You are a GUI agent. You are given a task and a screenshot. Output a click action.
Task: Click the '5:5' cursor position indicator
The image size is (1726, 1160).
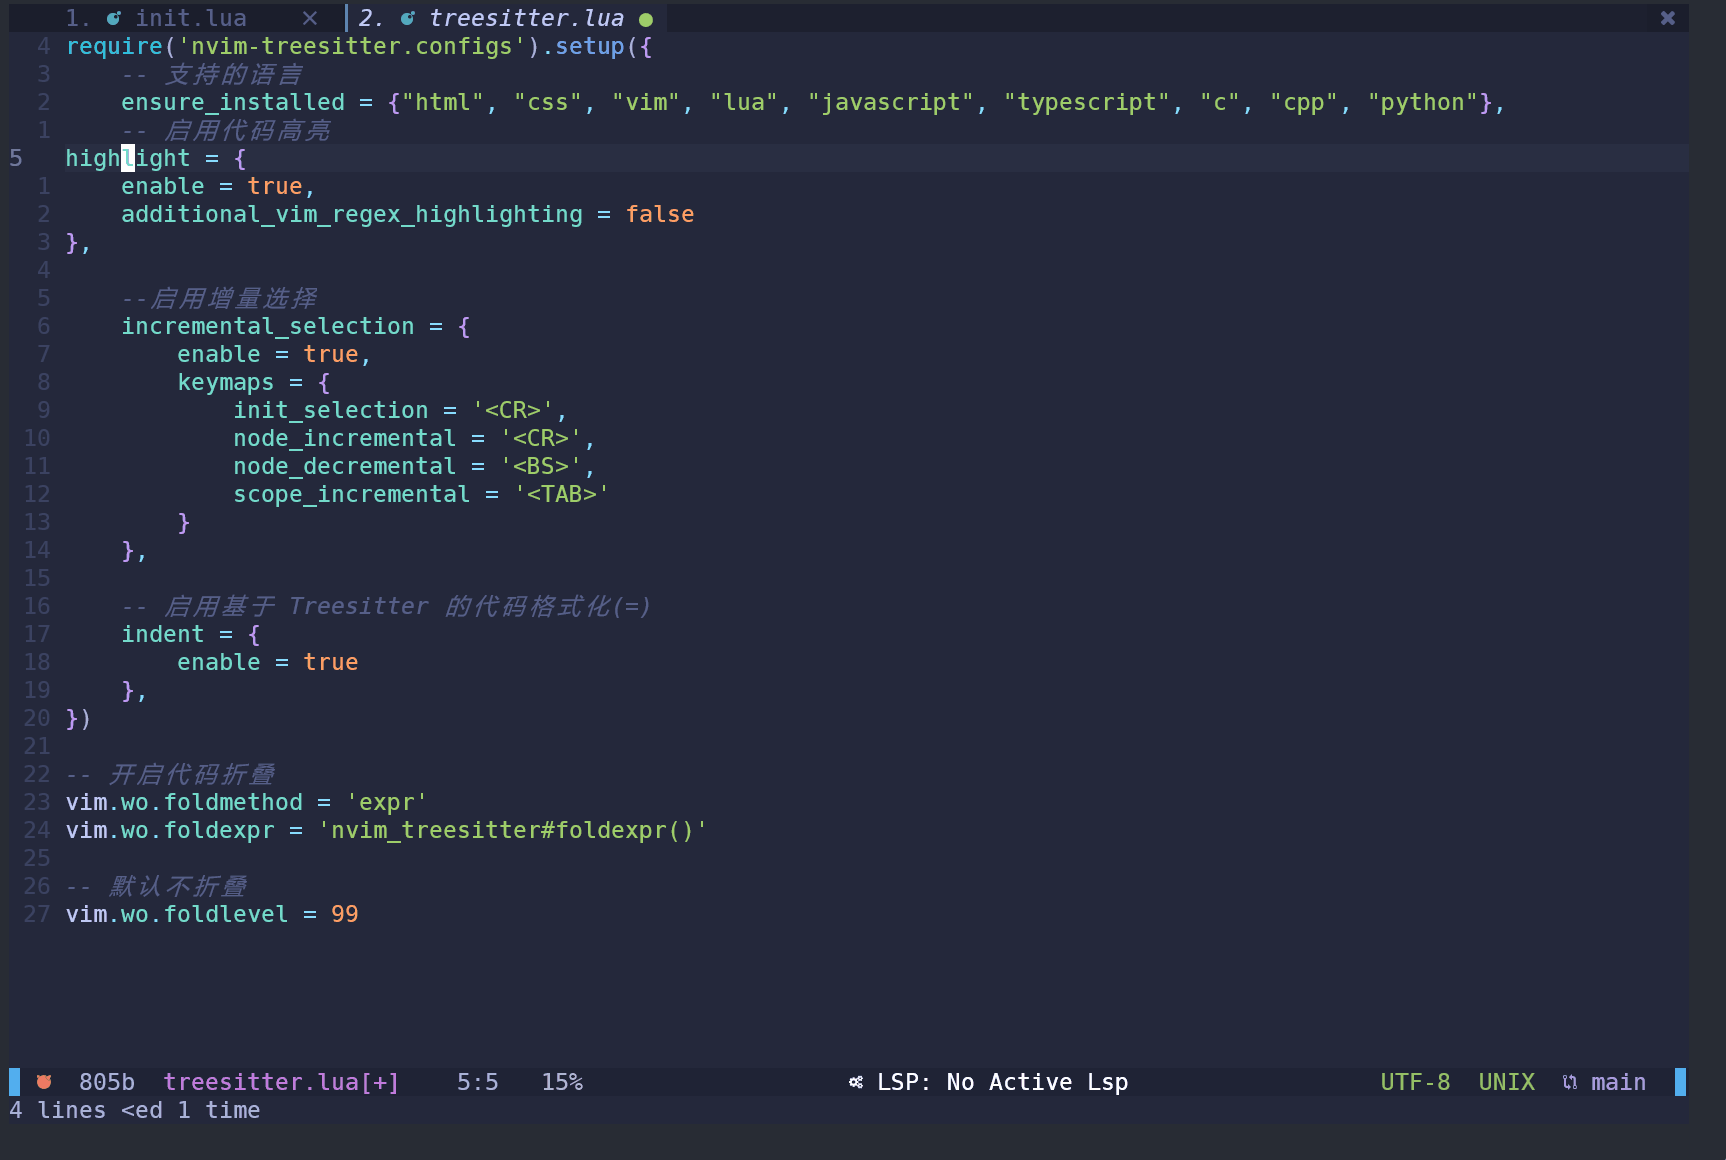(x=478, y=1082)
